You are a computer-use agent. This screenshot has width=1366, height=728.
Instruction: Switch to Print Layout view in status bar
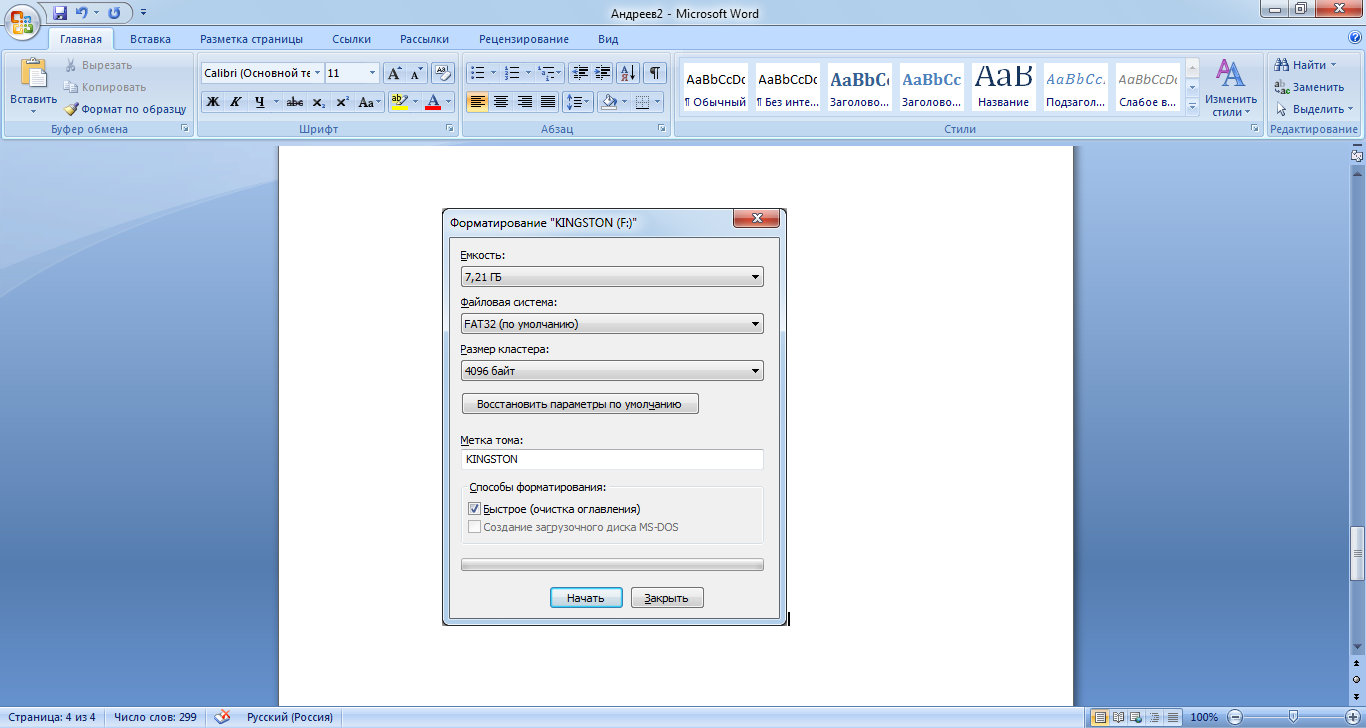click(1100, 717)
